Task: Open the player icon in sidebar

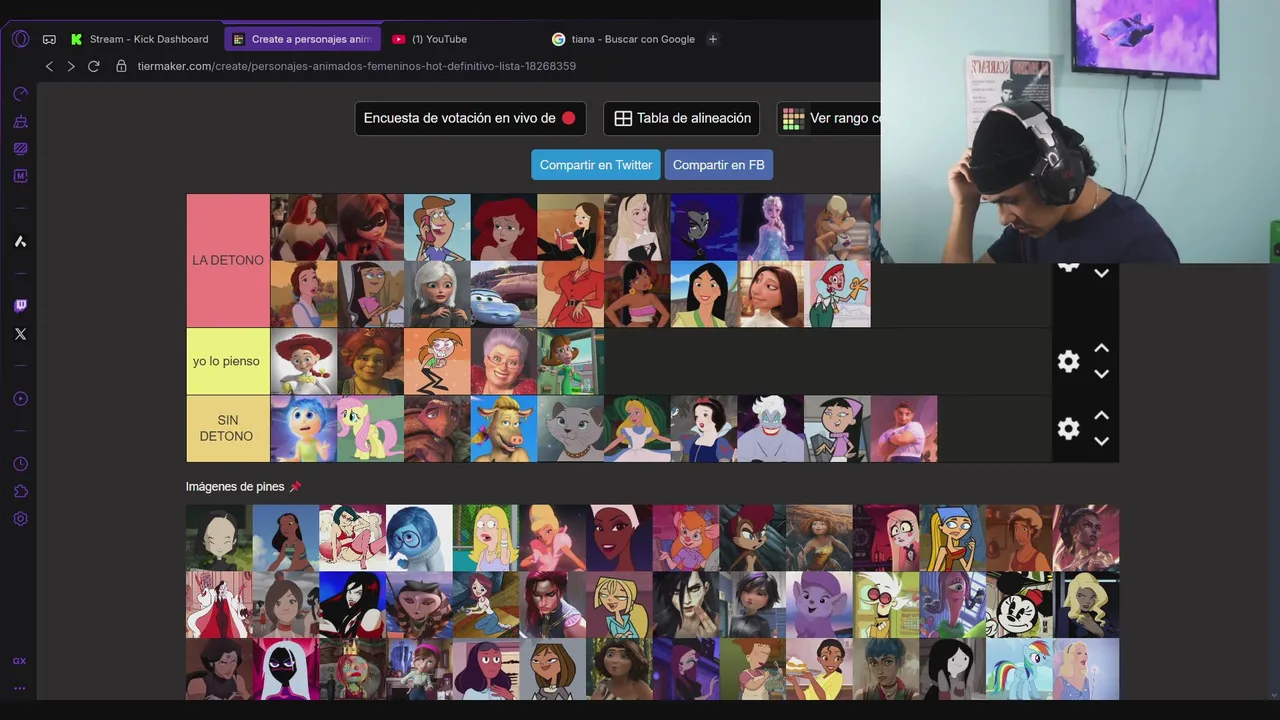Action: click(20, 399)
